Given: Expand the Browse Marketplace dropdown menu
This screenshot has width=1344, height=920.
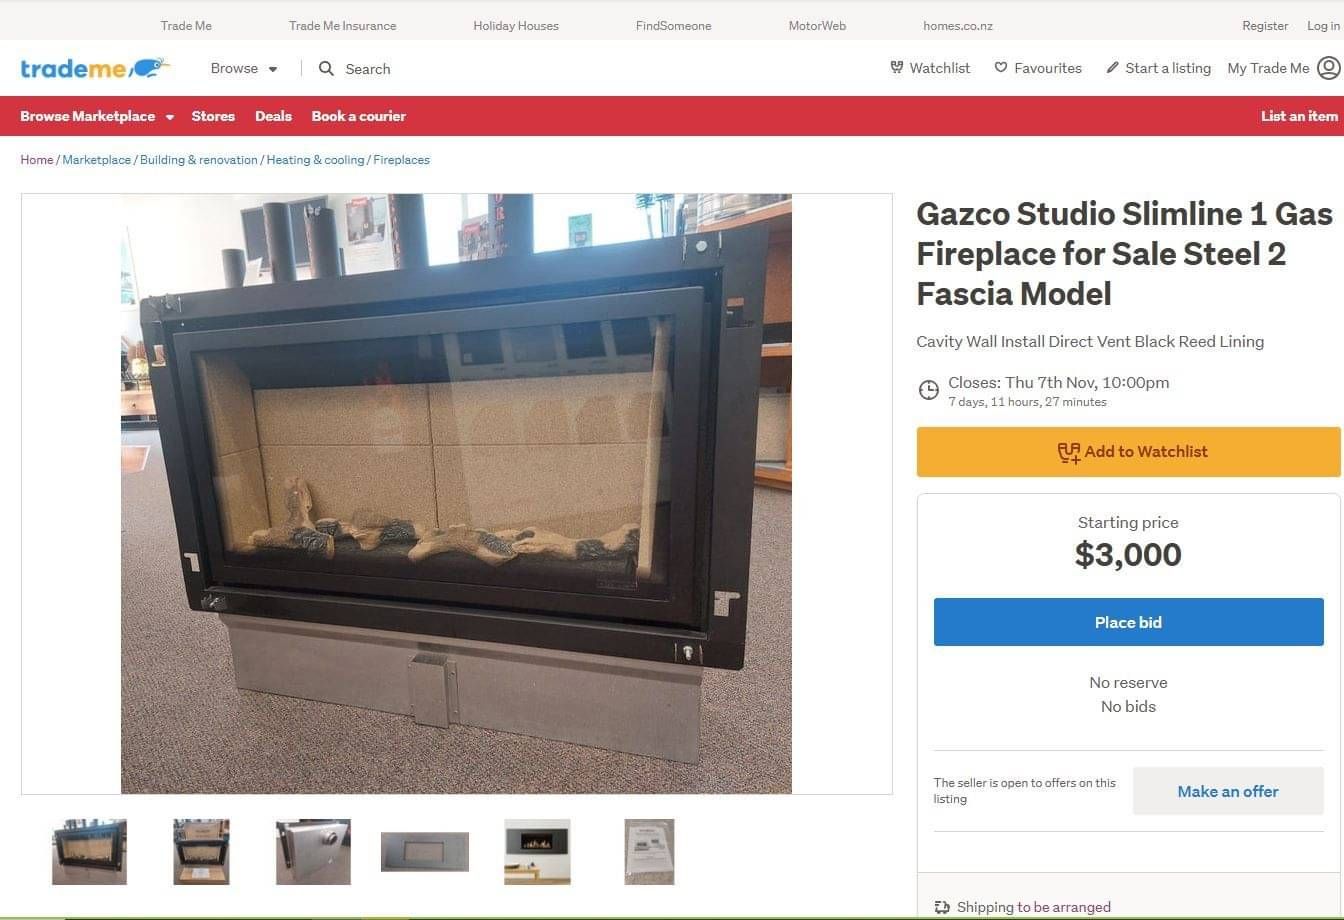Looking at the screenshot, I should tap(97, 116).
